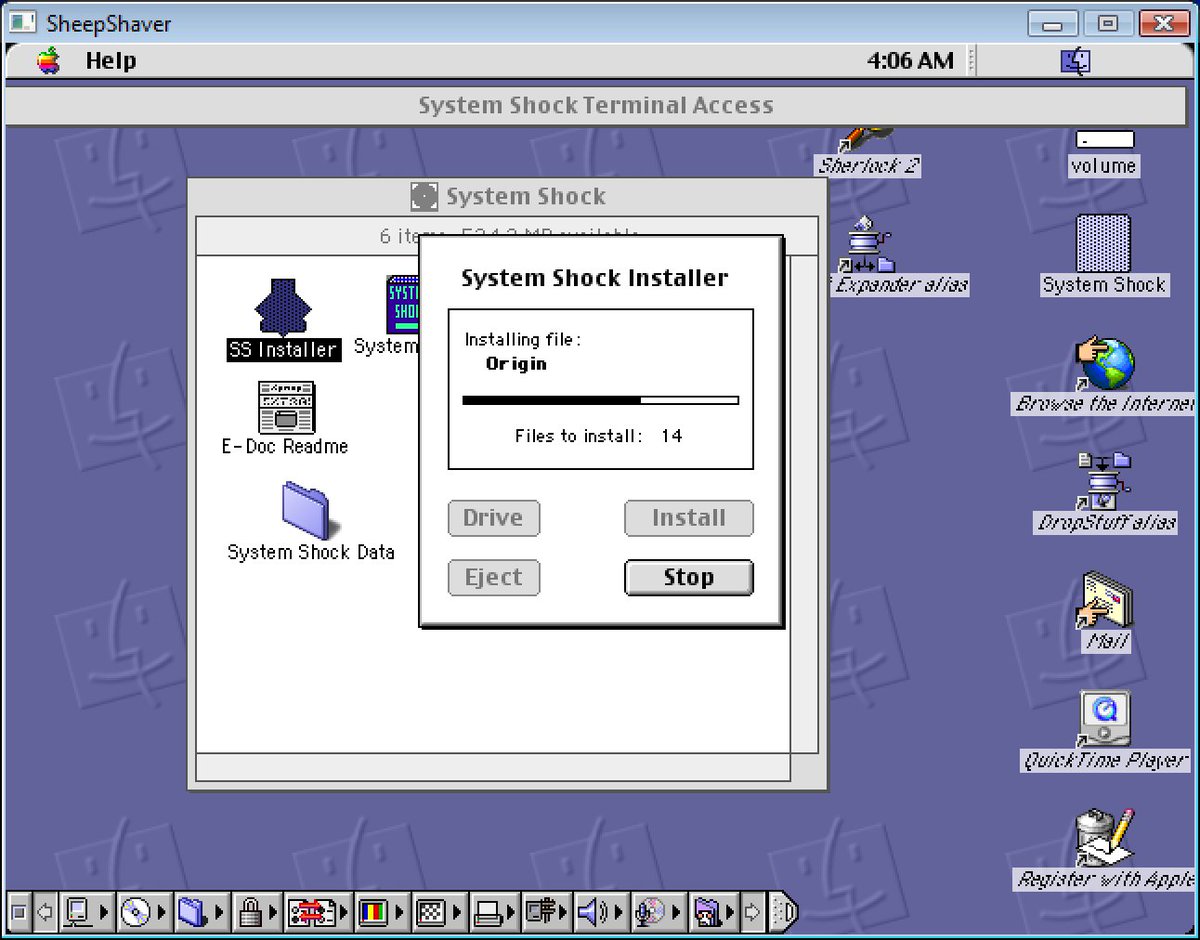The height and width of the screenshot is (940, 1200).
Task: Select the Register with Apple icon
Action: [1104, 836]
